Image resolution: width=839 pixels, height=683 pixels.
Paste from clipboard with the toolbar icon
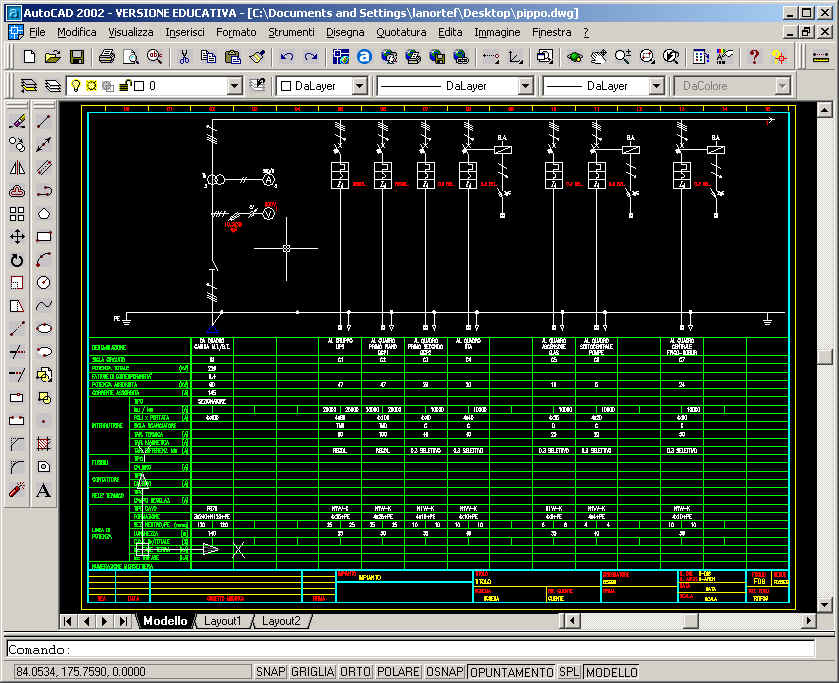232,57
